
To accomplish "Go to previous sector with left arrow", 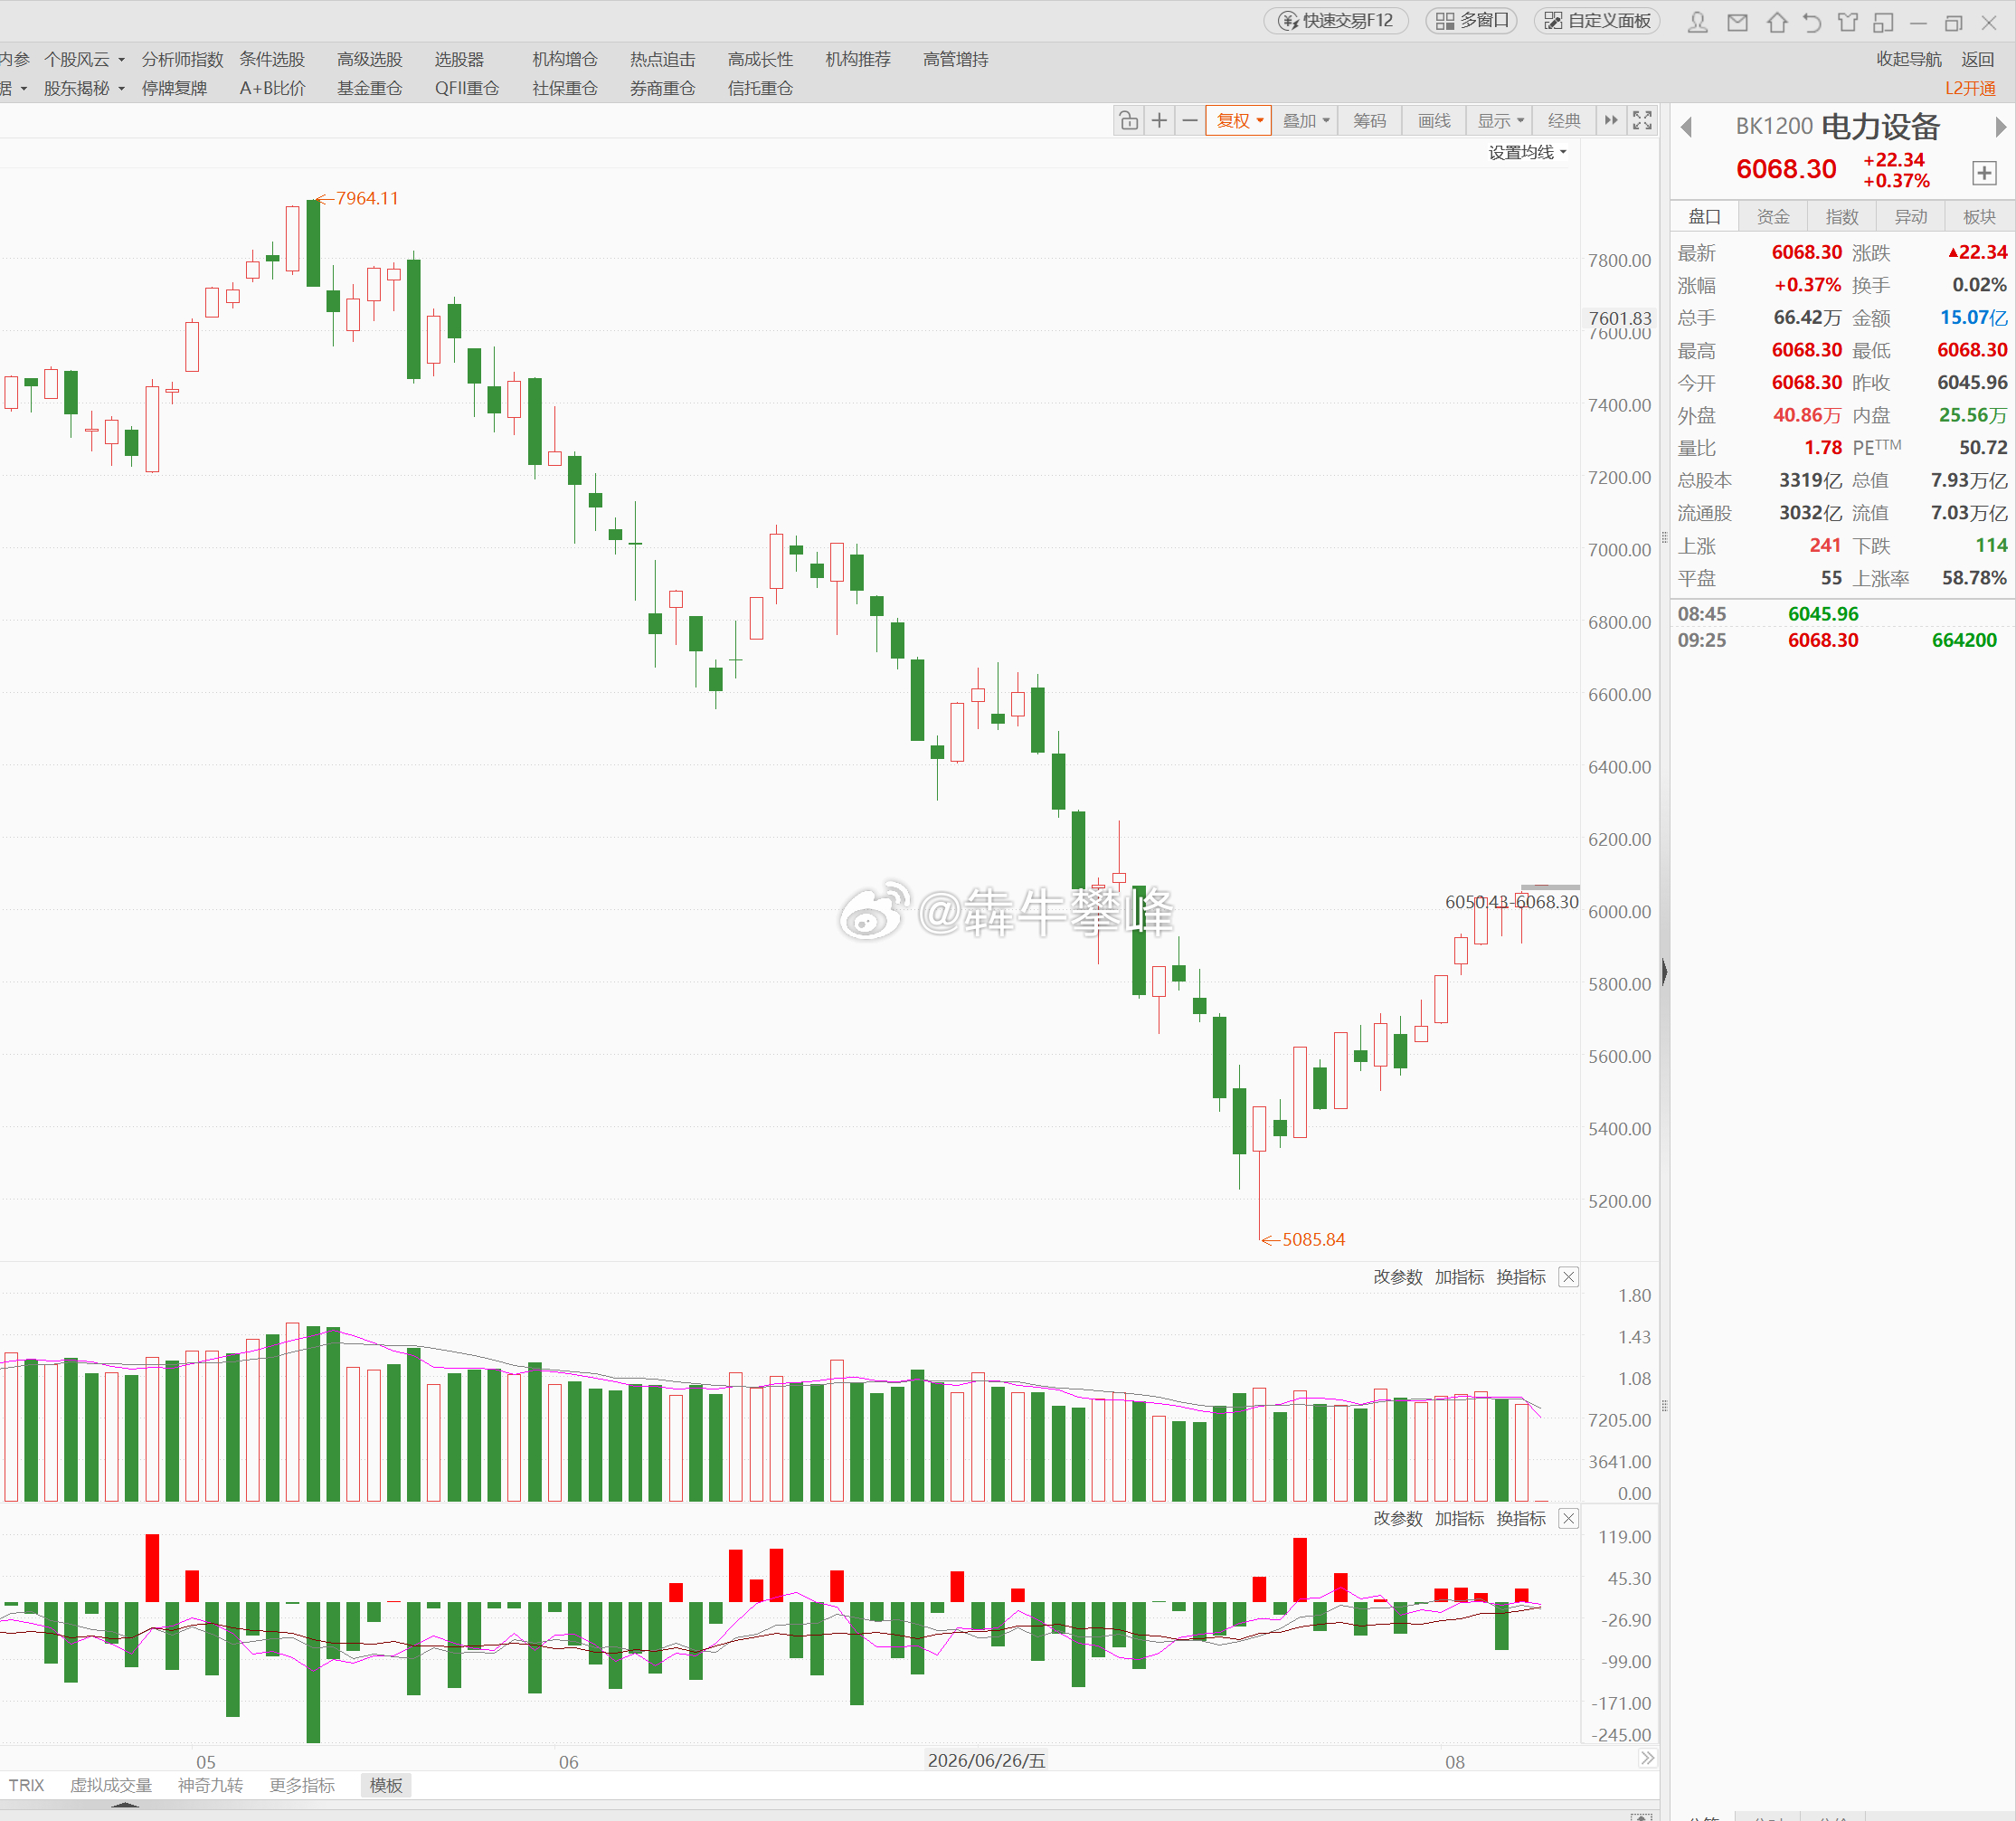I will (1687, 127).
